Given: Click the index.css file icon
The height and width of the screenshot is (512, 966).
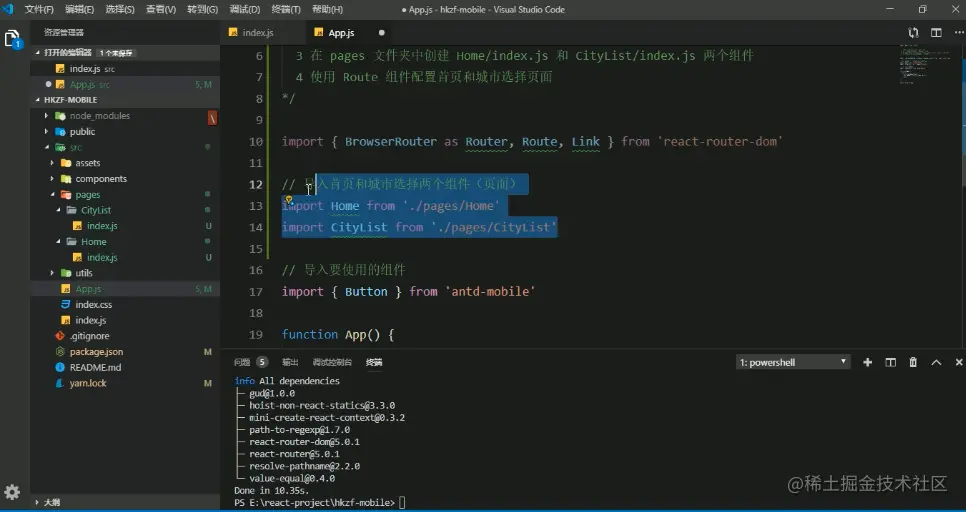Looking at the screenshot, I should point(65,304).
